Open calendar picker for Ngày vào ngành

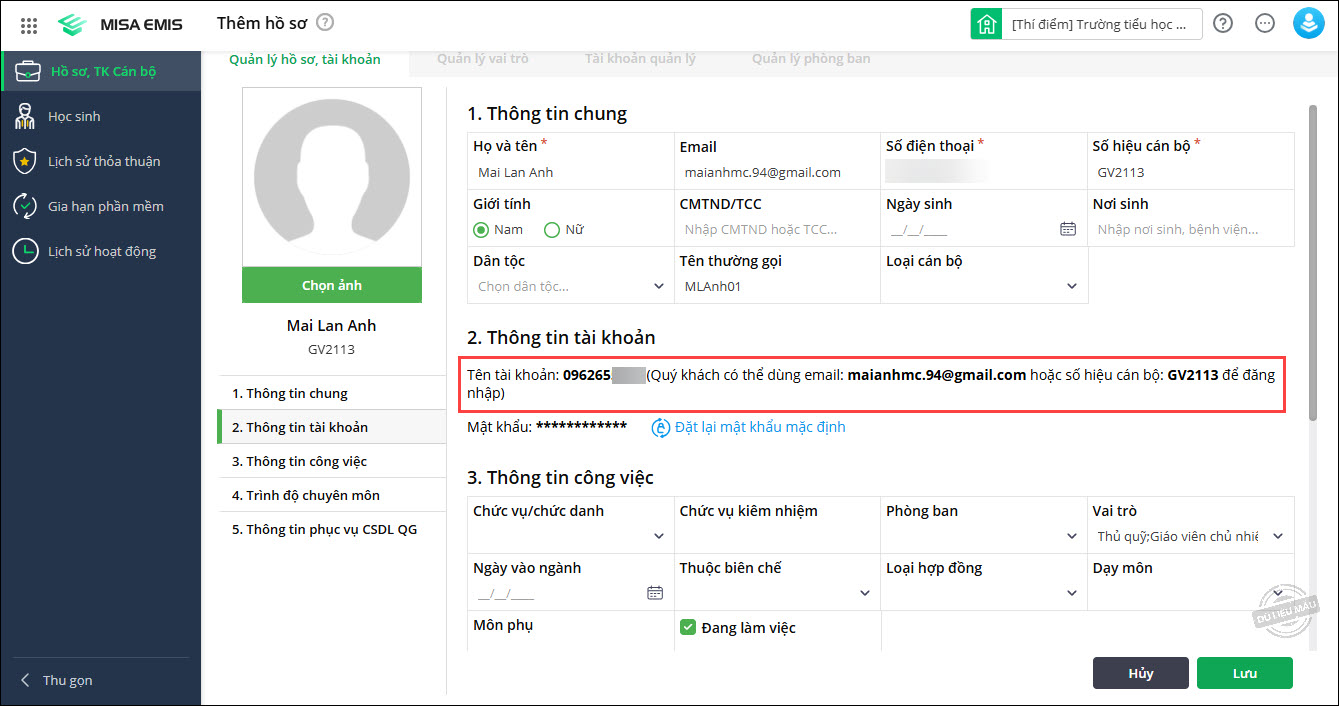655,593
